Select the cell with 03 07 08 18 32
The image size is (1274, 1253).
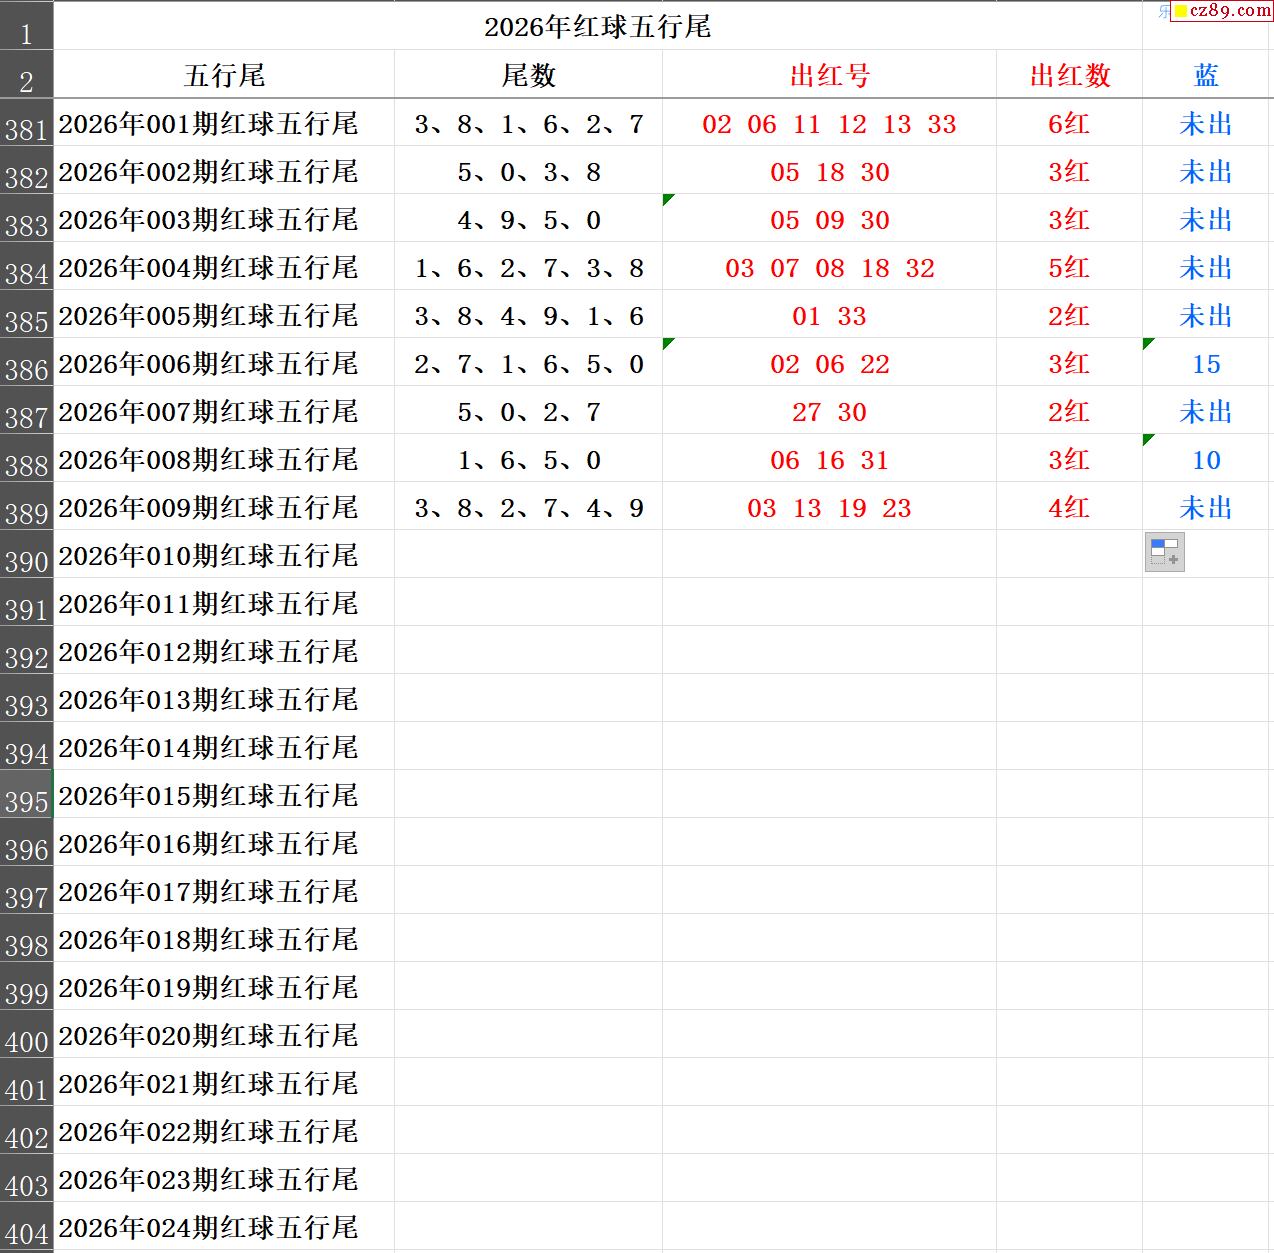829,268
